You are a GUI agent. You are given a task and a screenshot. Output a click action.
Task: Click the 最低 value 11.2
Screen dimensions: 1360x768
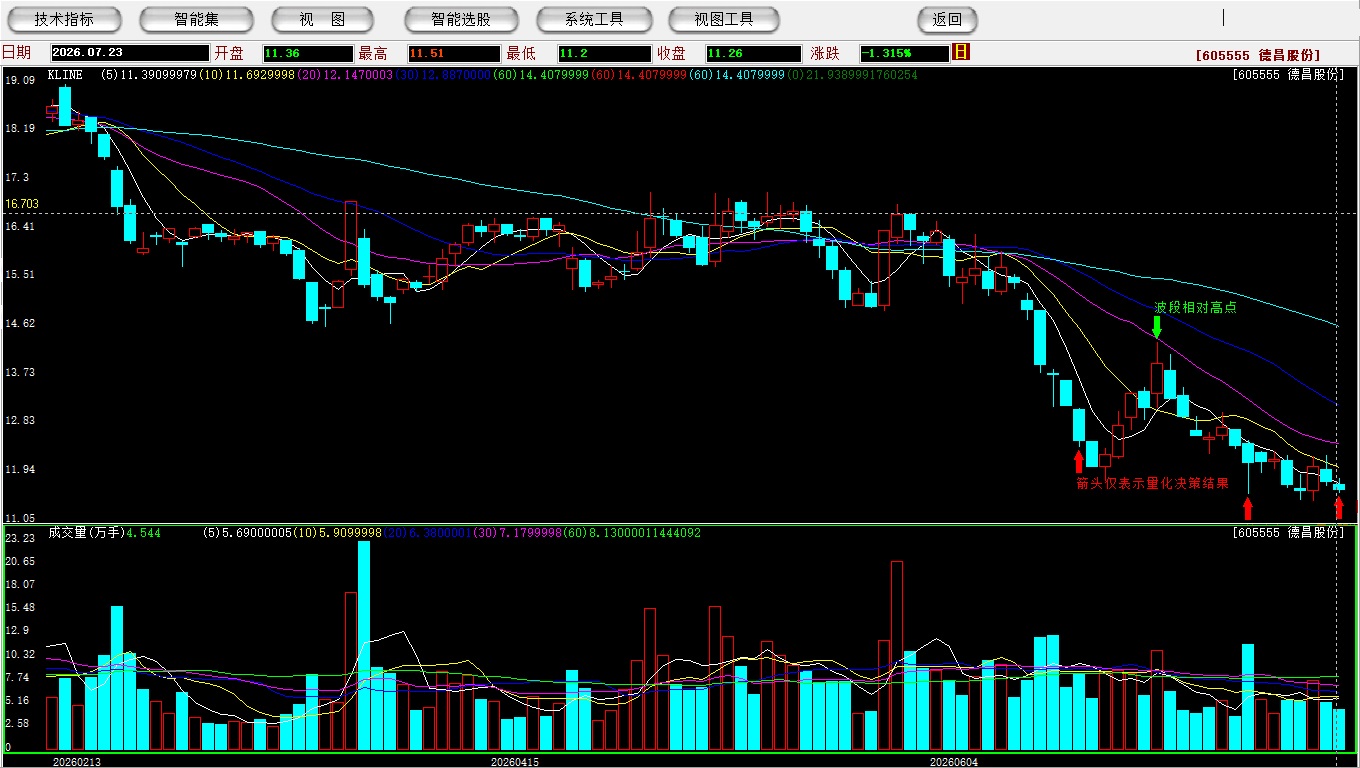point(605,53)
